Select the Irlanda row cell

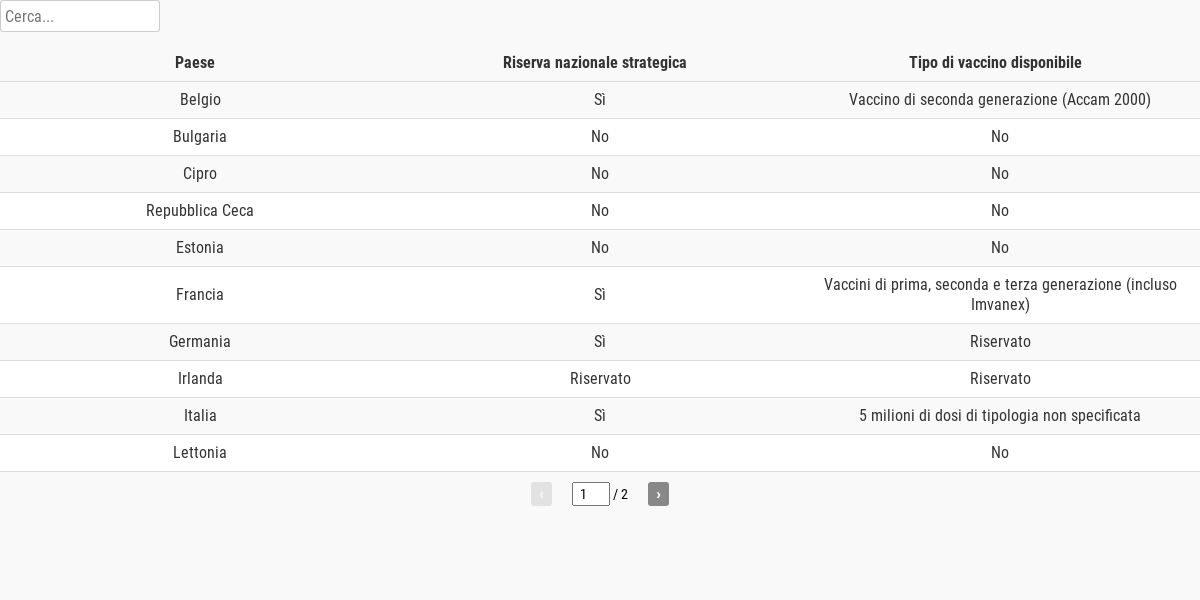pos(200,379)
